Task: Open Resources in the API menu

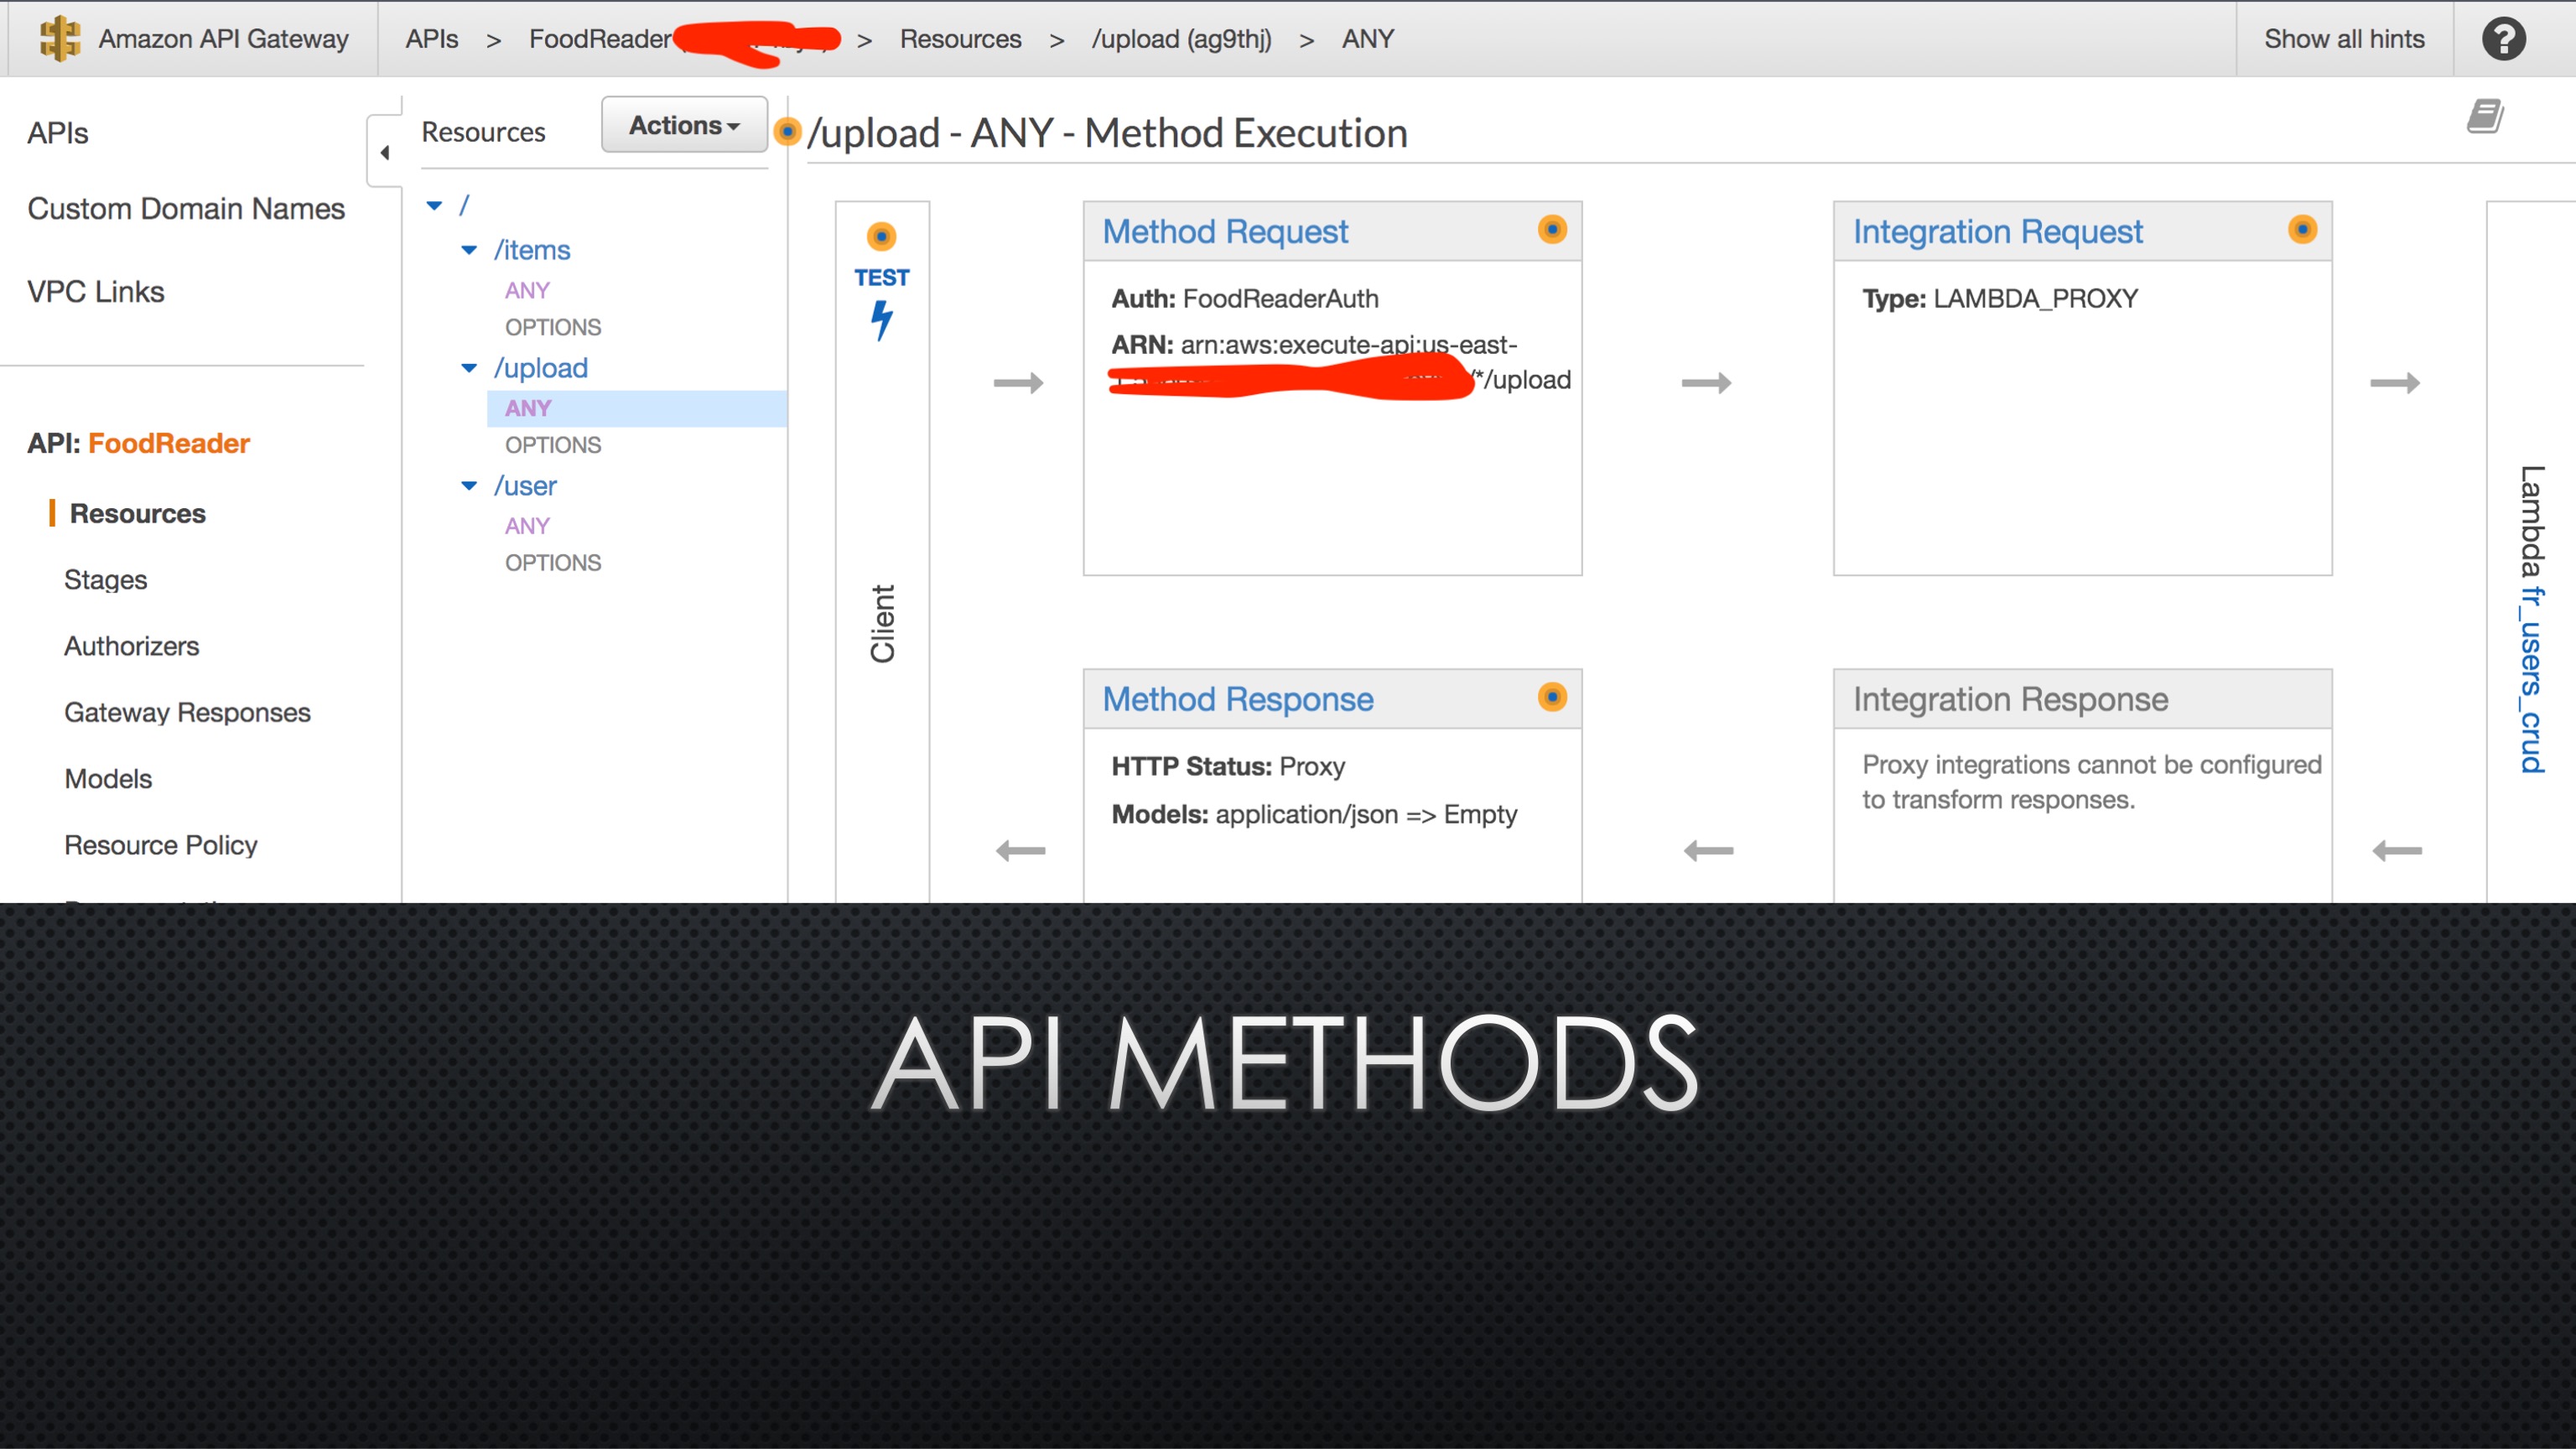Action: tap(137, 513)
